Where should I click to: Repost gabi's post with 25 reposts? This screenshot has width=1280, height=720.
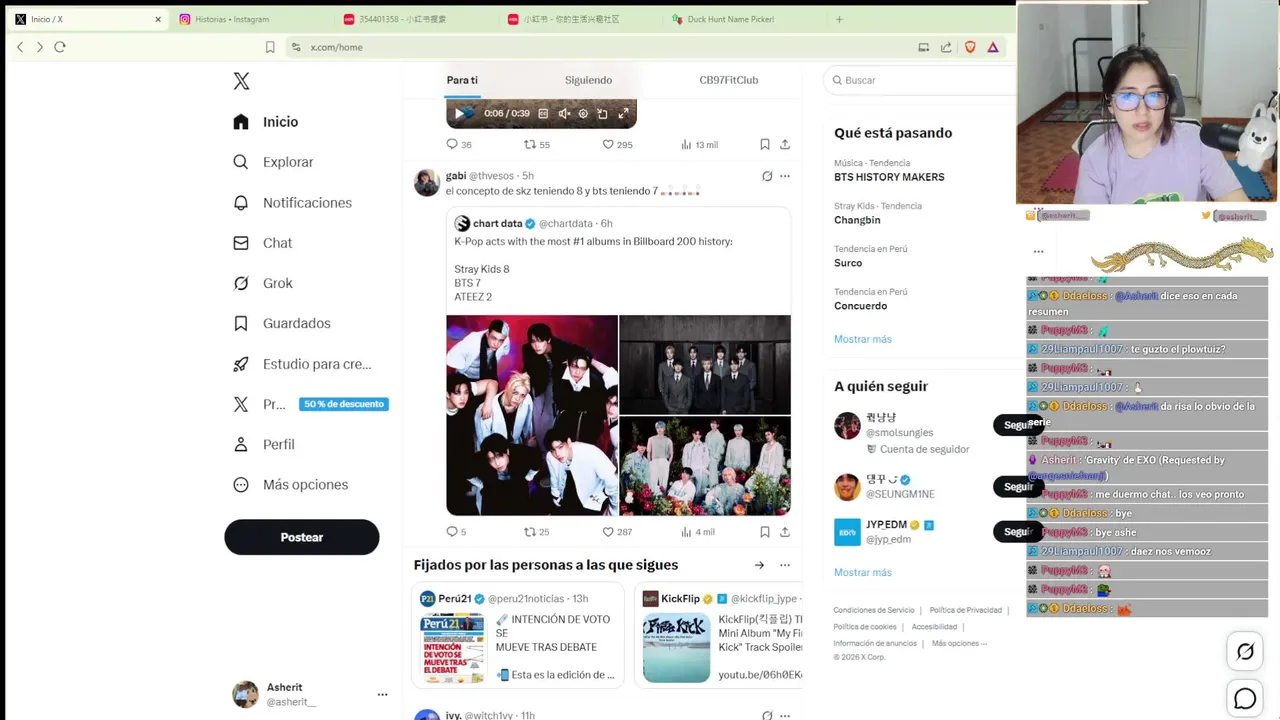pos(537,532)
